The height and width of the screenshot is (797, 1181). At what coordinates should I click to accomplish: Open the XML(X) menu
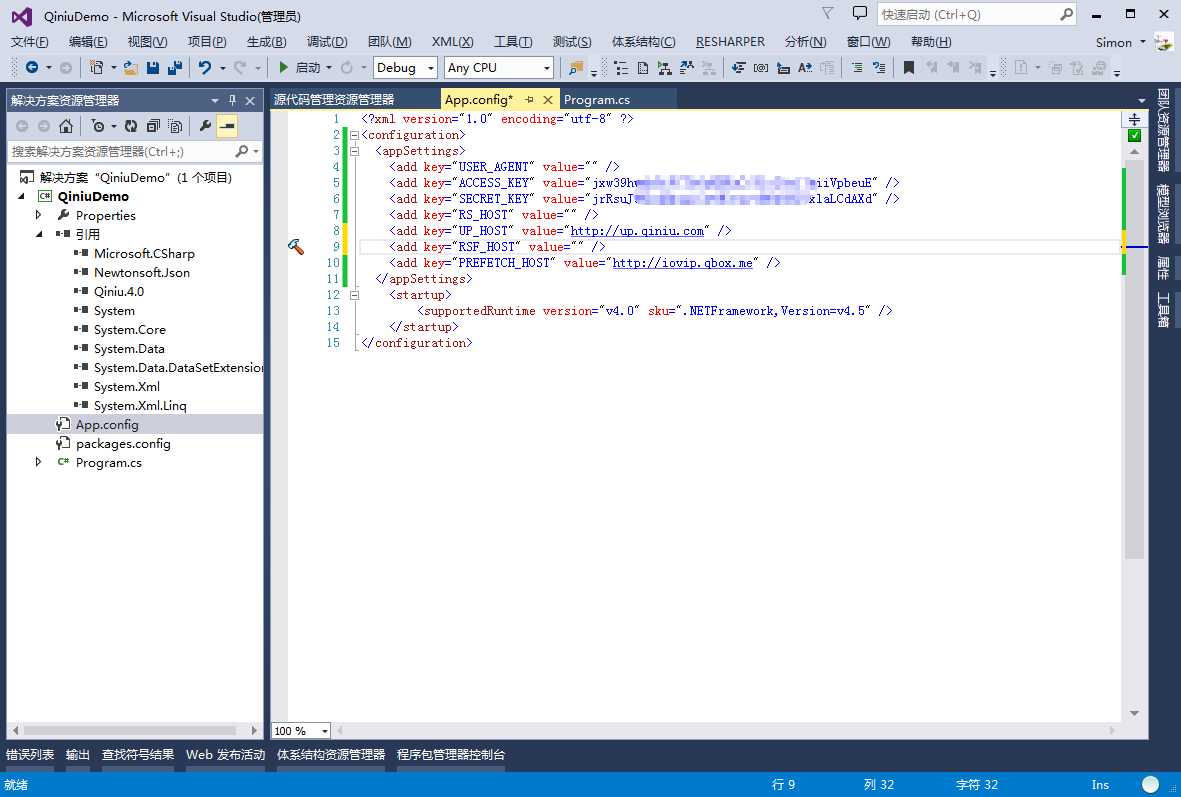tap(452, 42)
